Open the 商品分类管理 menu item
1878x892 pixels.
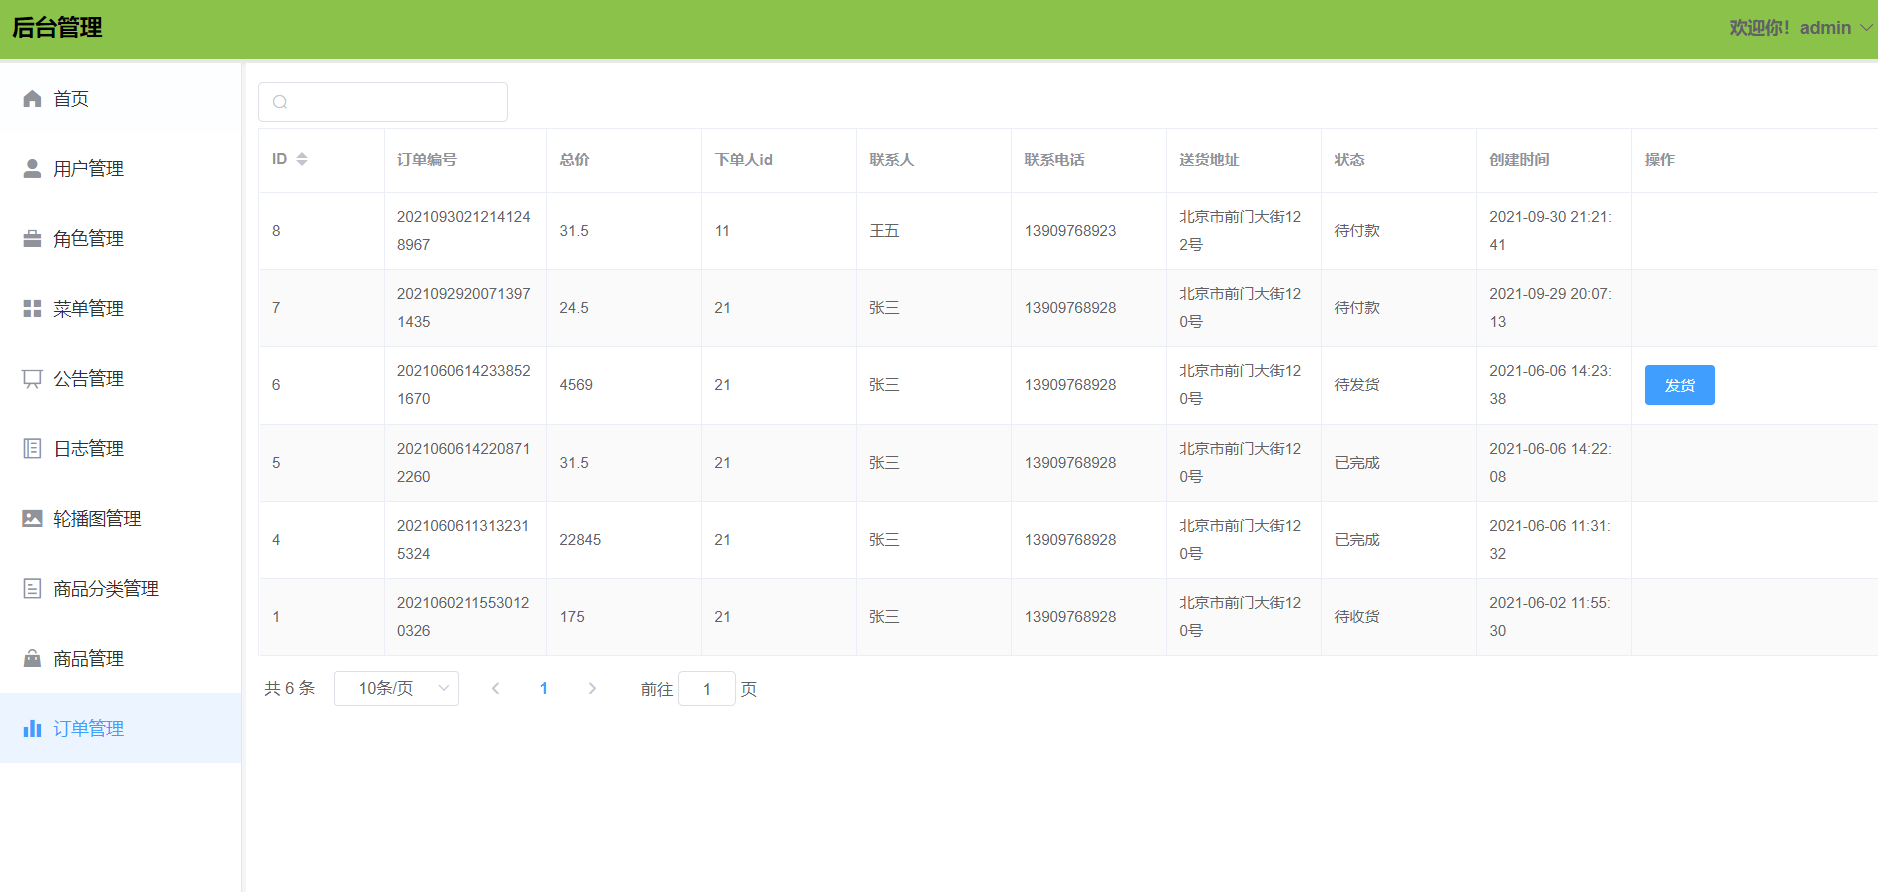coord(106,588)
